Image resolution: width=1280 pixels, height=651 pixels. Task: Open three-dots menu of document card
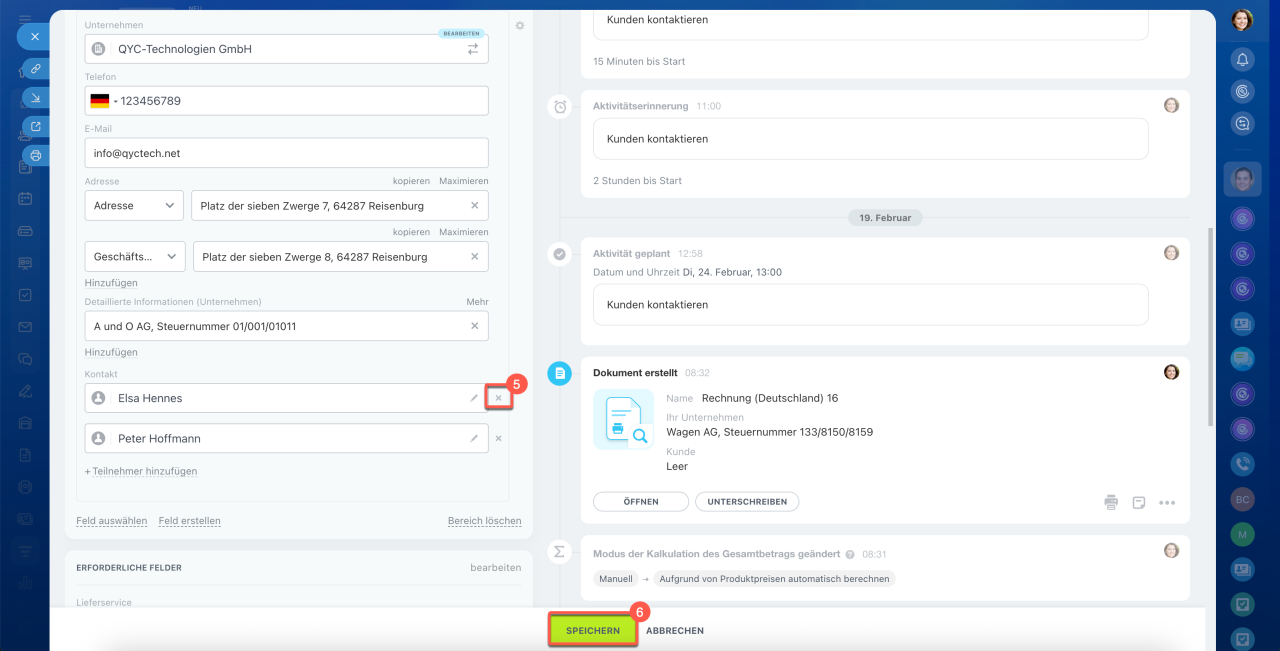pyautogui.click(x=1166, y=502)
